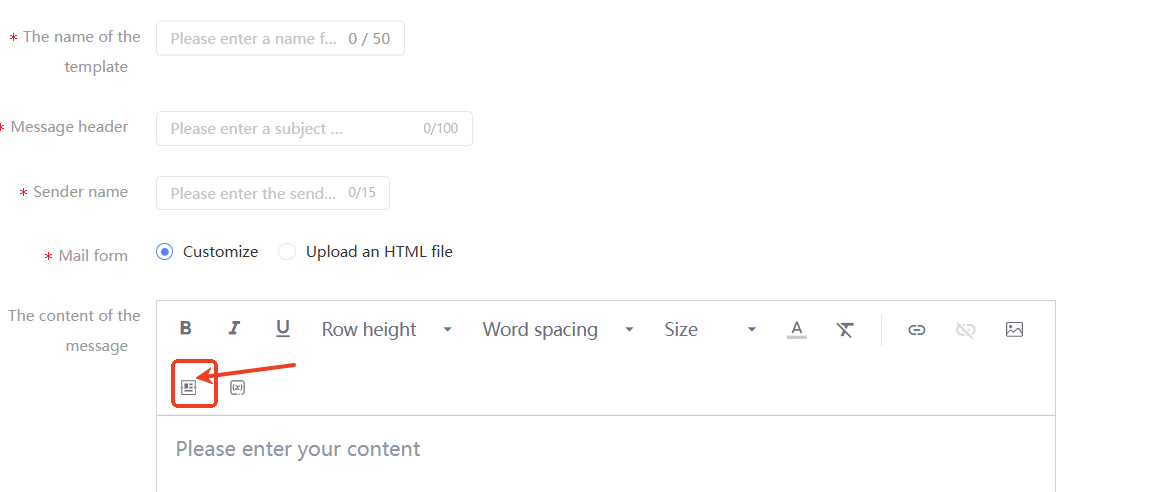Image resolution: width=1162 pixels, height=492 pixels.
Task: Click the Upload an HTML file label
Action: click(x=379, y=252)
